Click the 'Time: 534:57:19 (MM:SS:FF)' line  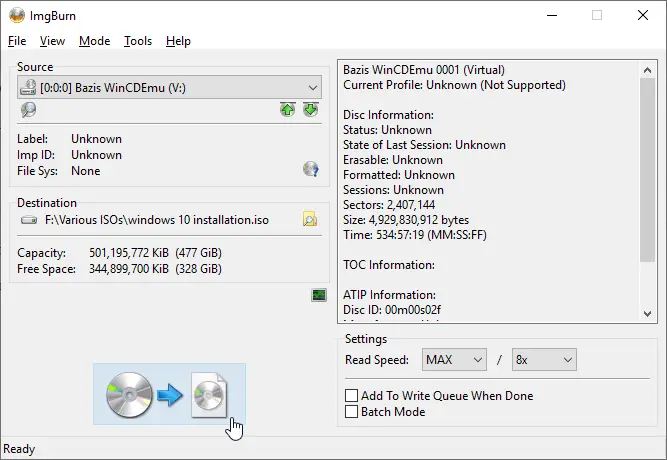(x=415, y=235)
